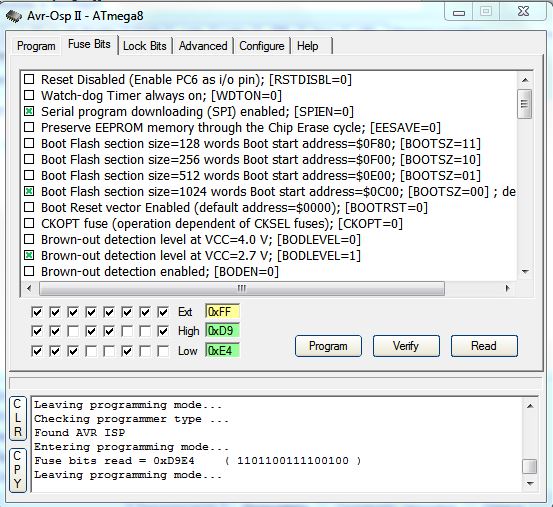
Task: Select Boot Flash size 256 words option
Action: coord(29,159)
